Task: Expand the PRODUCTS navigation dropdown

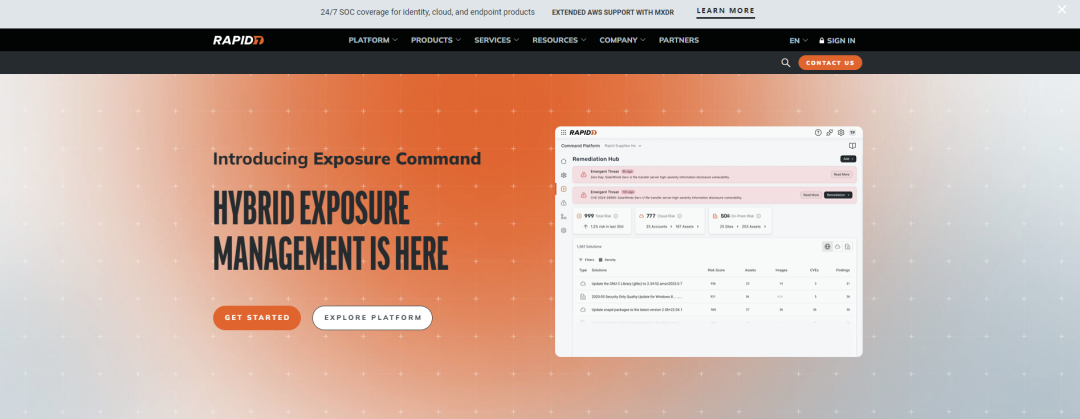Action: 436,40
